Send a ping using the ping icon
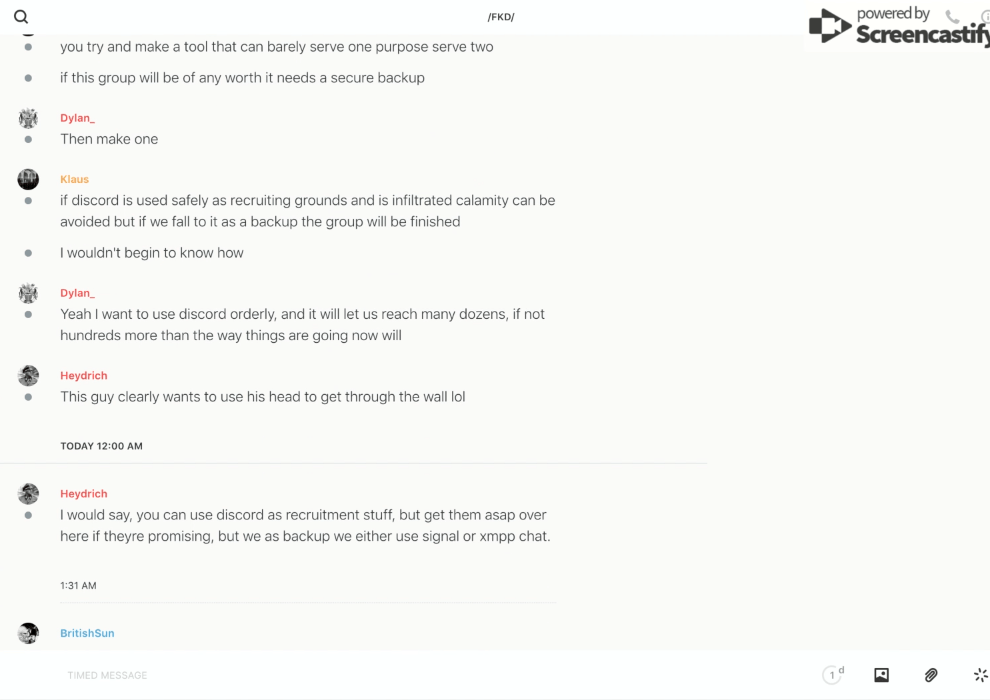 [980, 675]
